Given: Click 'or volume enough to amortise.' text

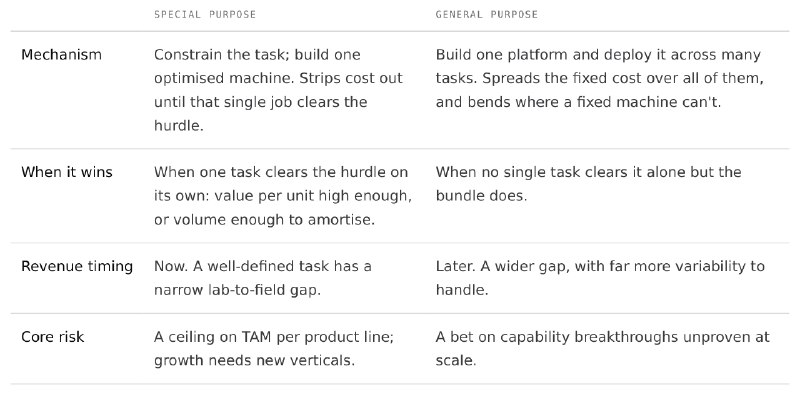Looking at the screenshot, I should (264, 220).
